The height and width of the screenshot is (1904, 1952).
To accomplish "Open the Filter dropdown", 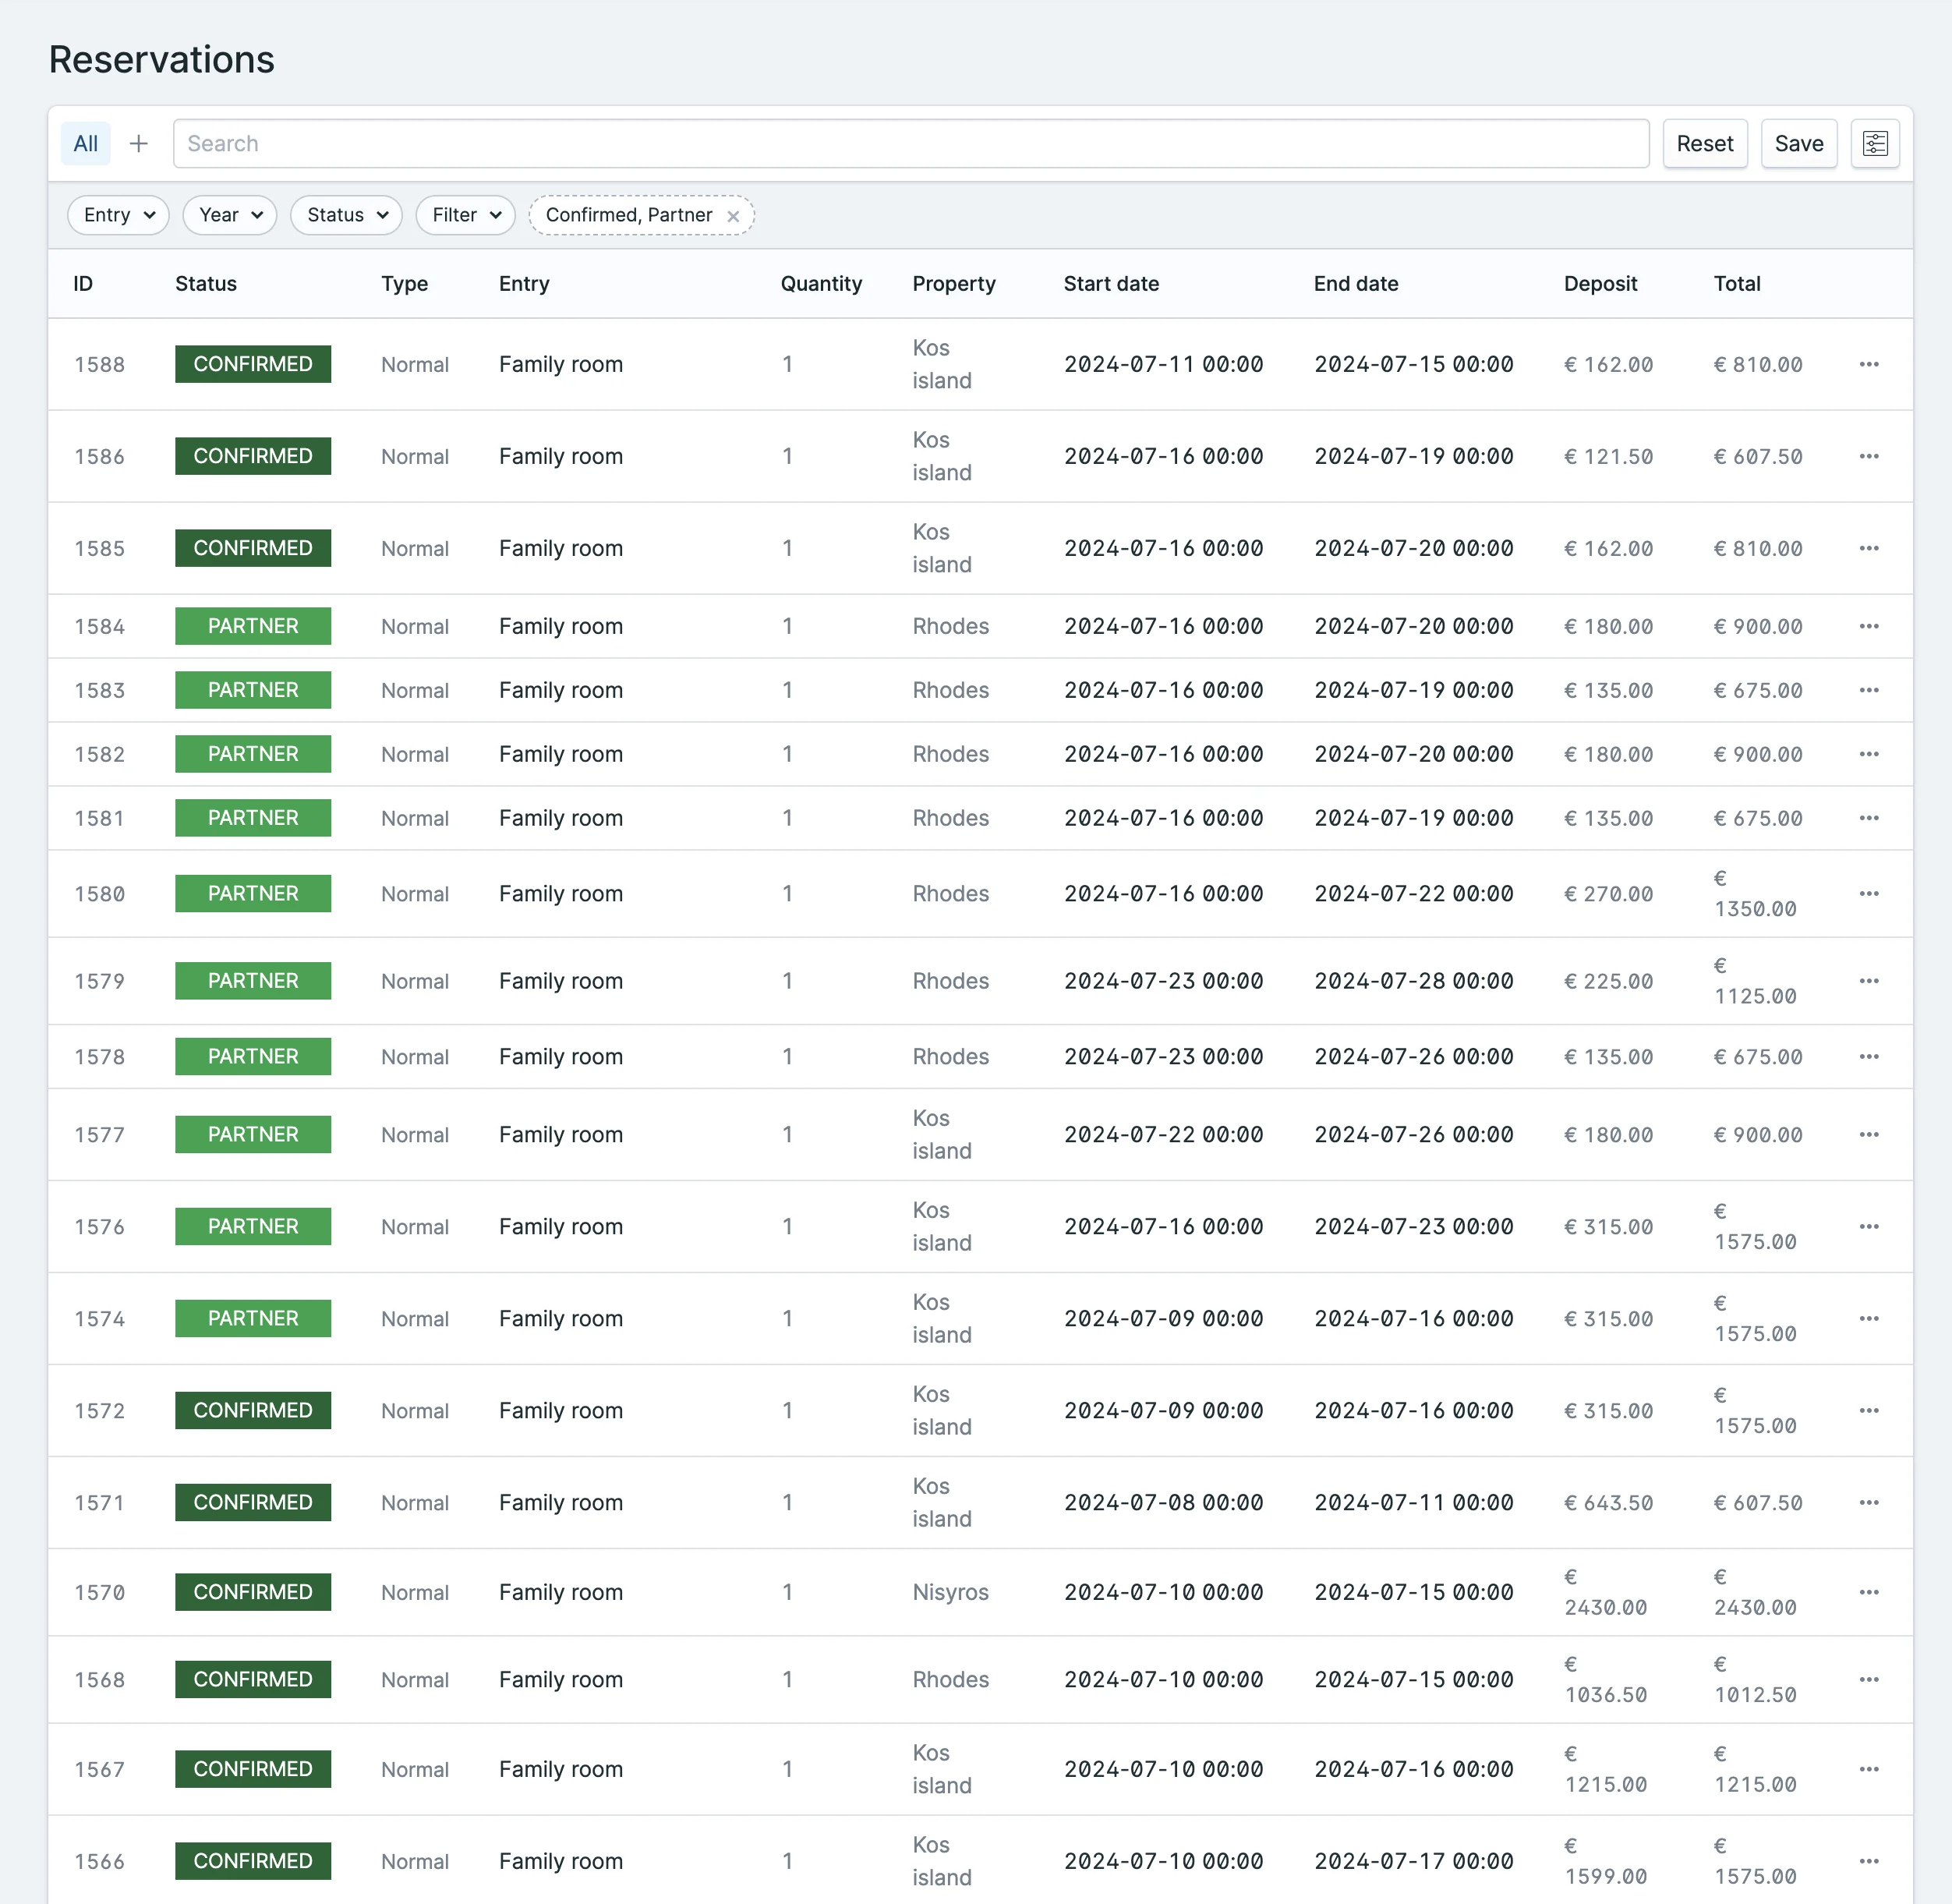I will (465, 215).
